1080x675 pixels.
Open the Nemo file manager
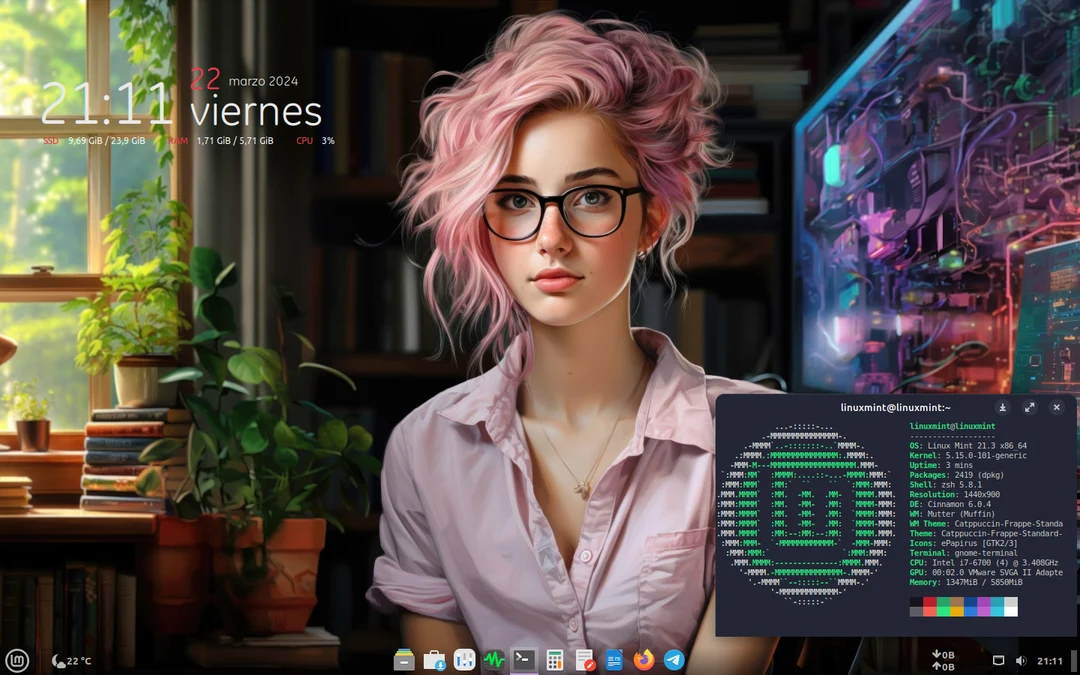point(403,660)
